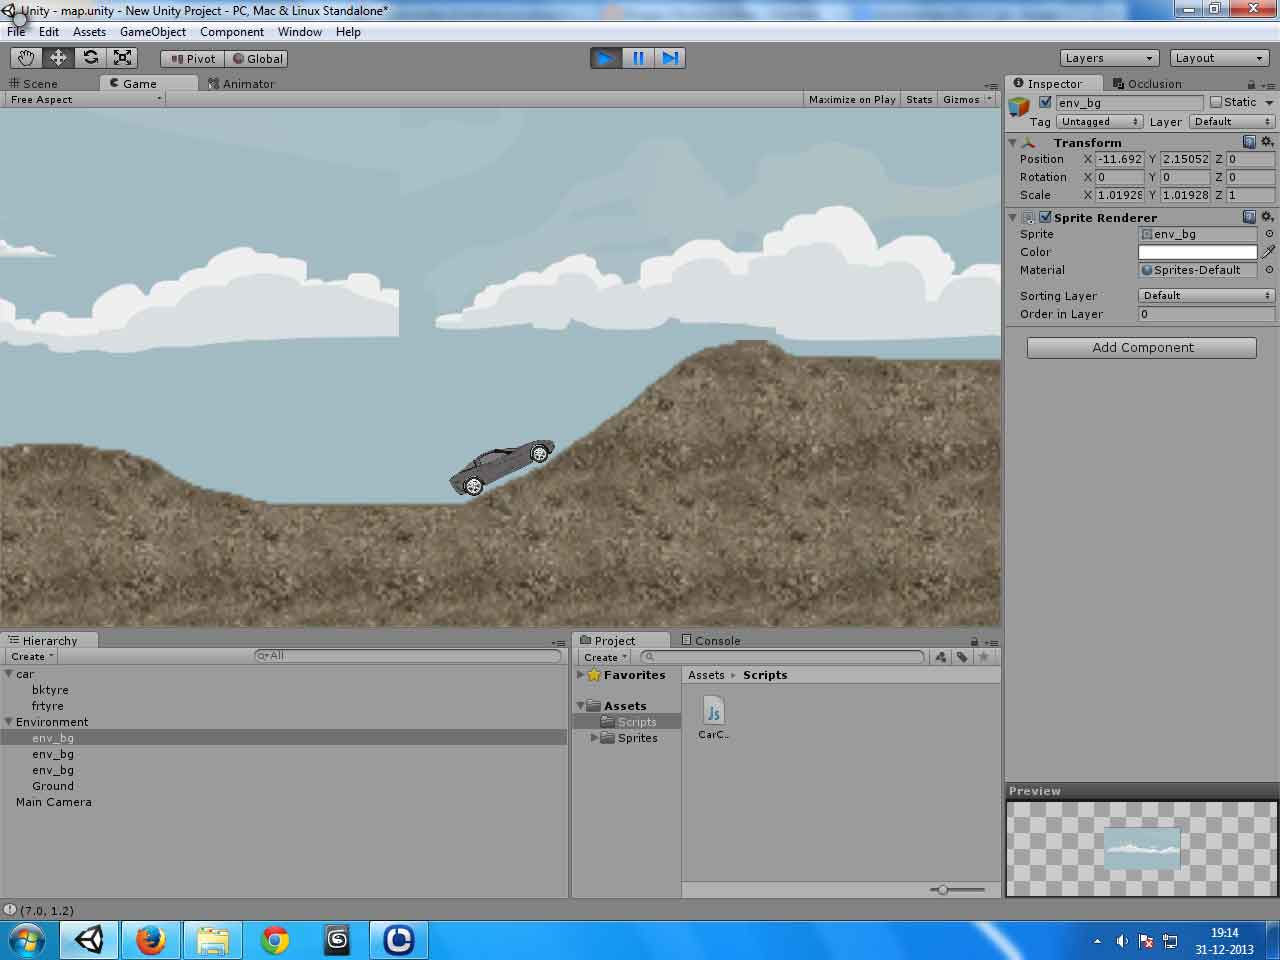This screenshot has width=1280, height=960.
Task: Open the Layers dropdown
Action: (x=1108, y=58)
